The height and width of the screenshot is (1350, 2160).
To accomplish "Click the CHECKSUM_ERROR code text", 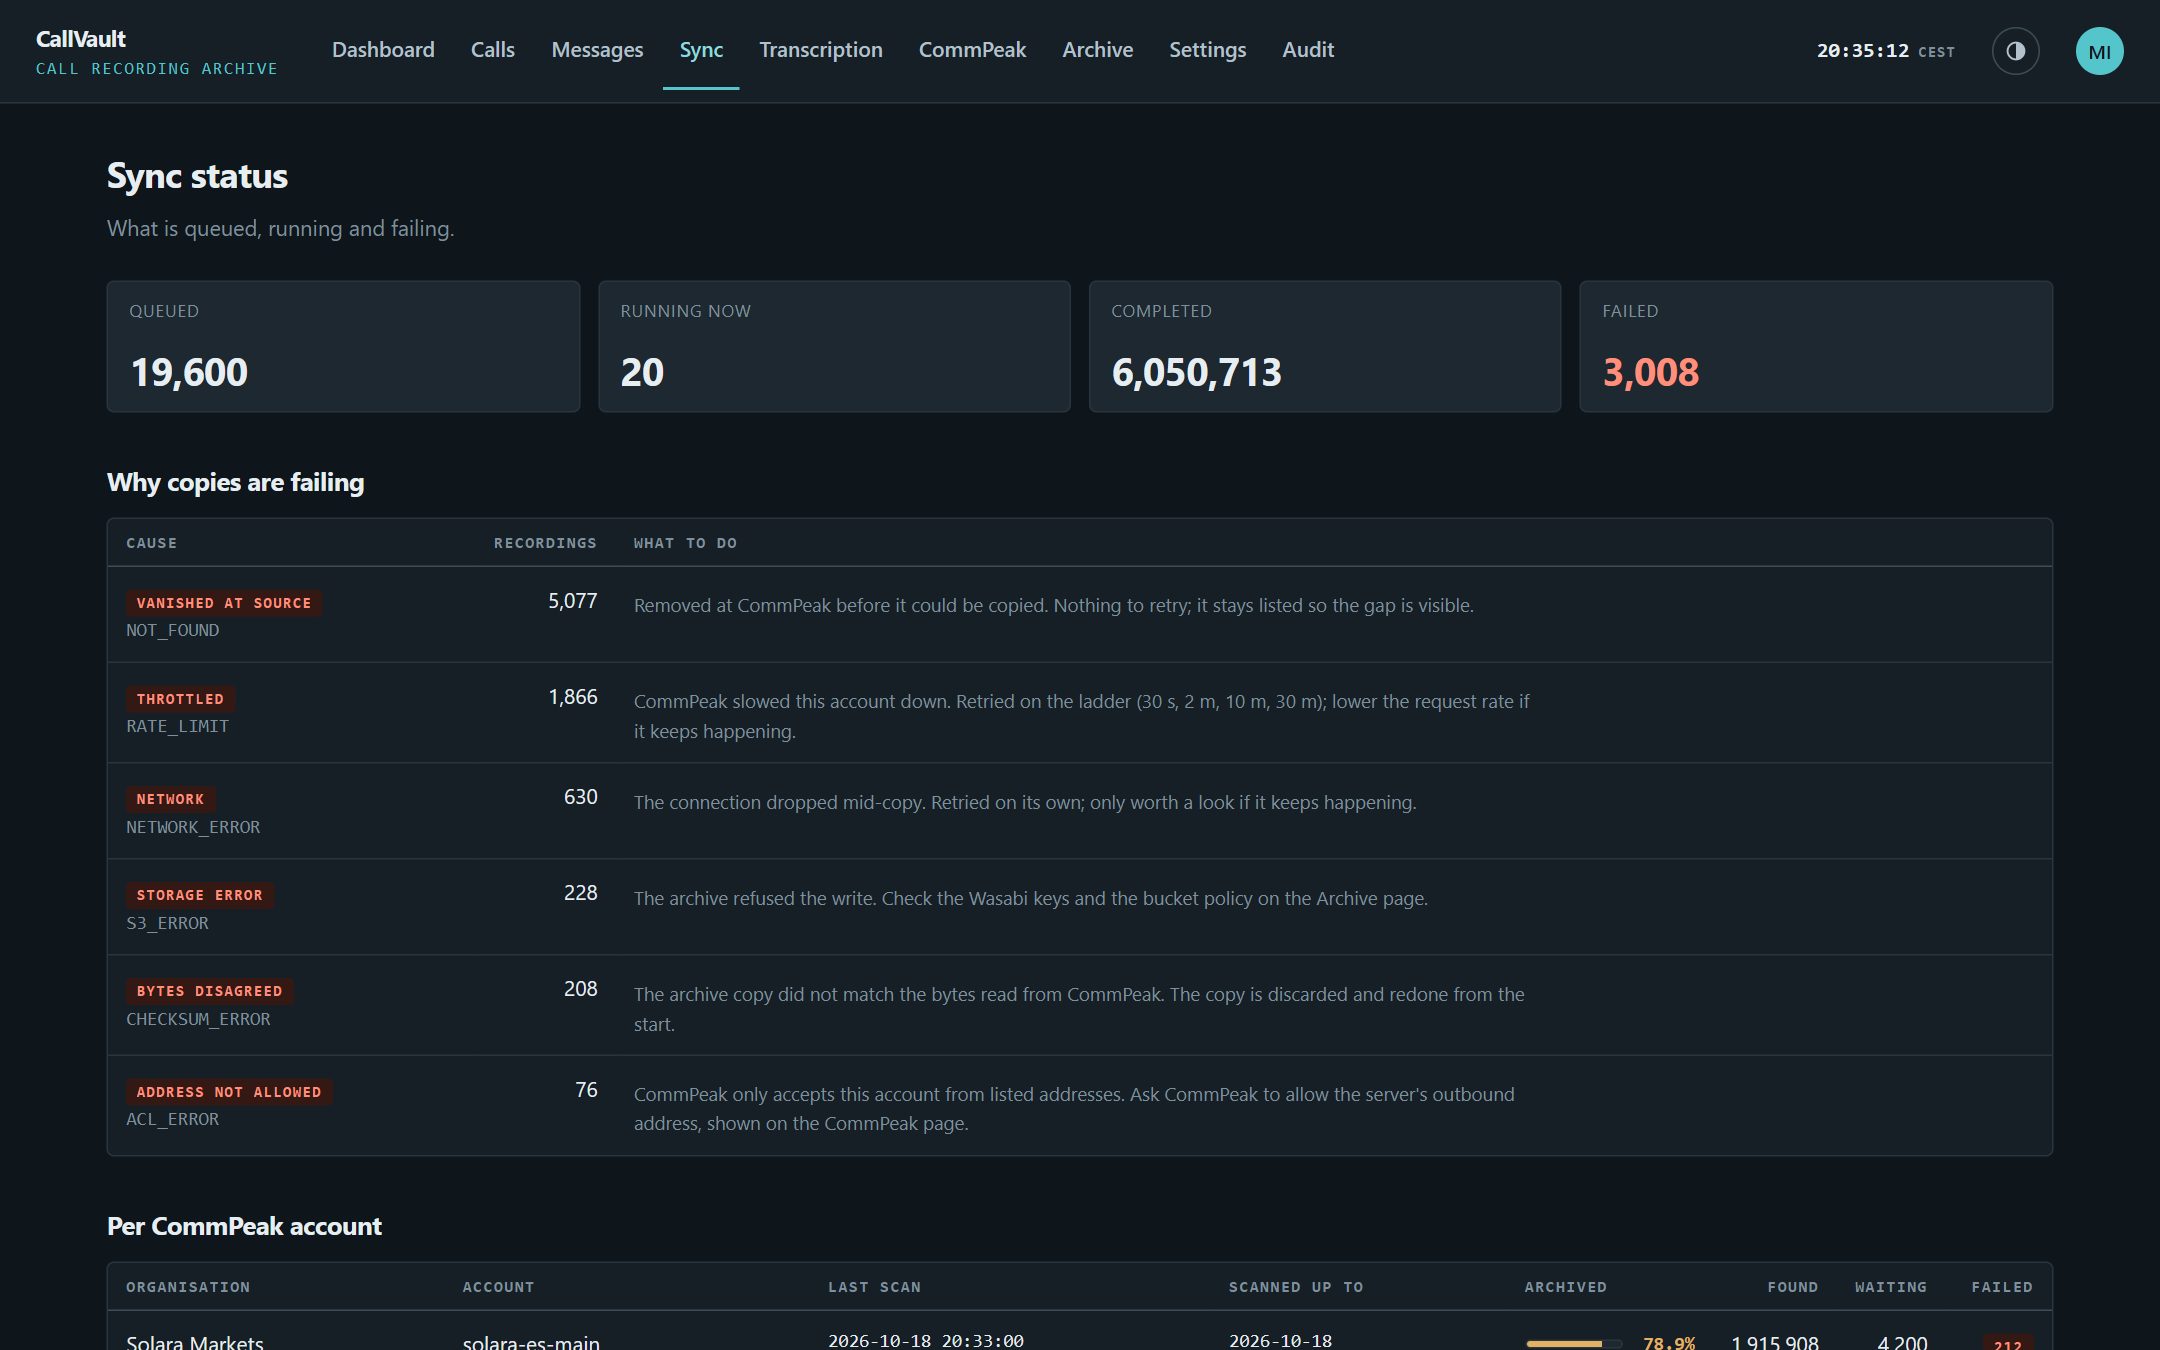I will (x=198, y=1019).
